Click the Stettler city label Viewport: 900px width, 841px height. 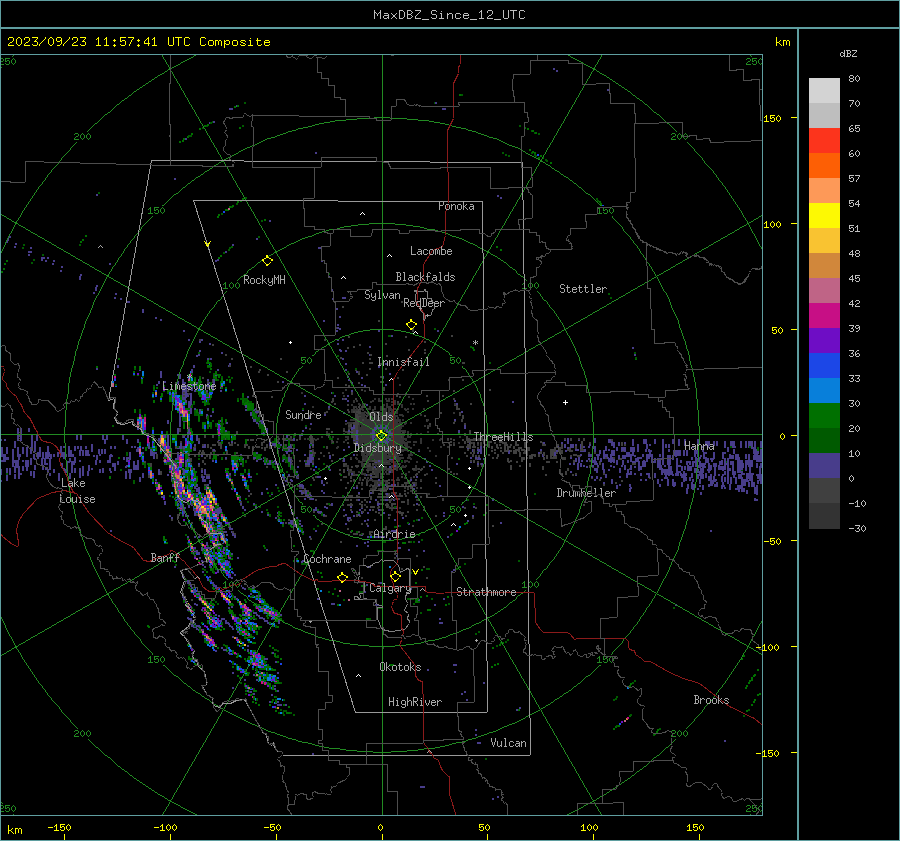pyautogui.click(x=583, y=289)
